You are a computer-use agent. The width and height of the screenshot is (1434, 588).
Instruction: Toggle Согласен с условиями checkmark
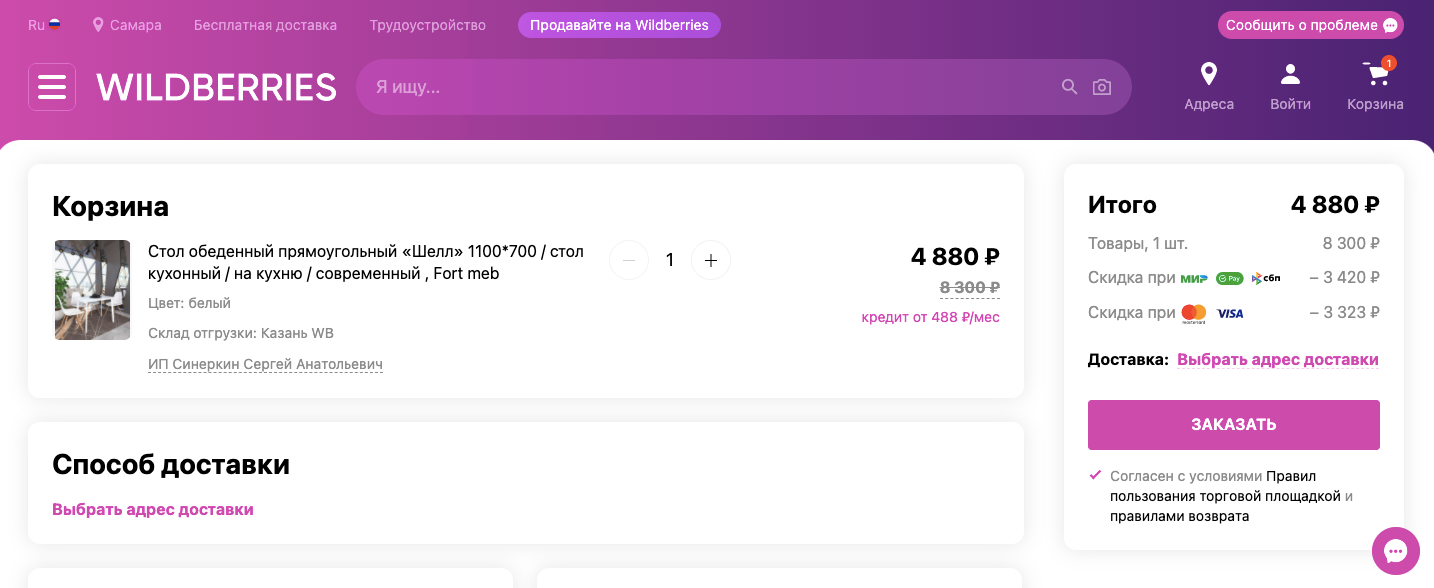click(1095, 475)
